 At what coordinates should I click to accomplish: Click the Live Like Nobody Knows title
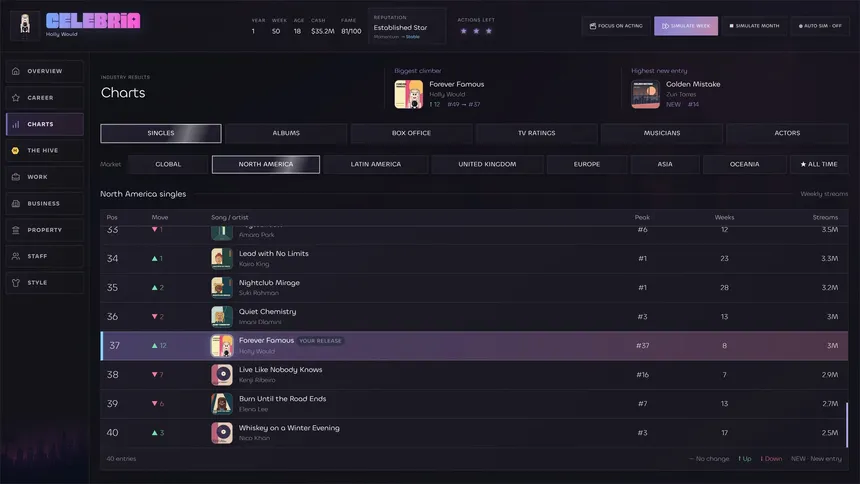280,369
